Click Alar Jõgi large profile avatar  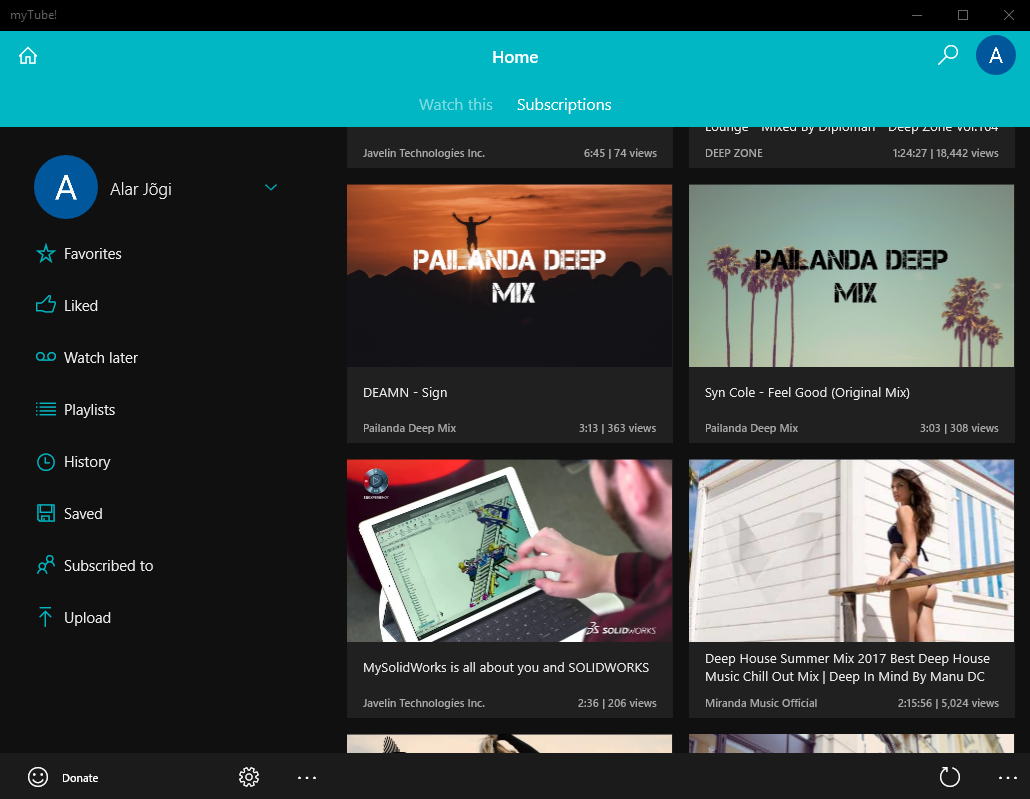(x=66, y=187)
